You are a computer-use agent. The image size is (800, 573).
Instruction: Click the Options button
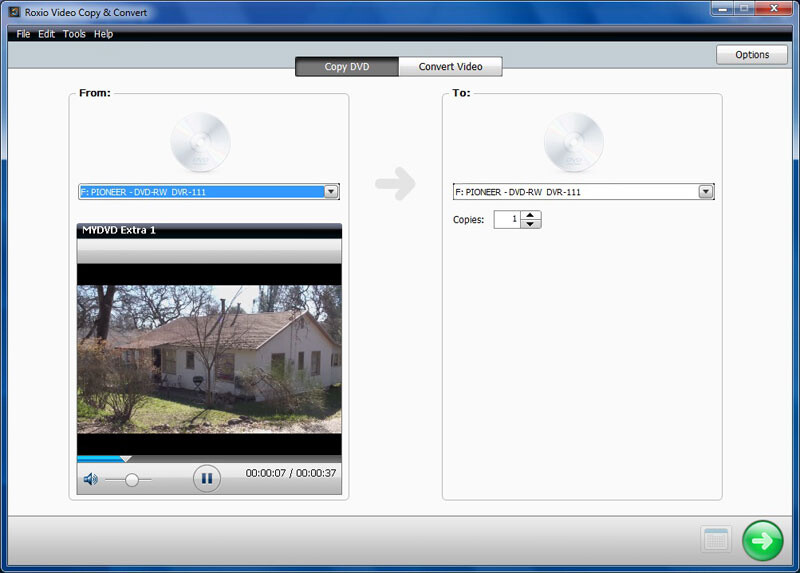[752, 55]
